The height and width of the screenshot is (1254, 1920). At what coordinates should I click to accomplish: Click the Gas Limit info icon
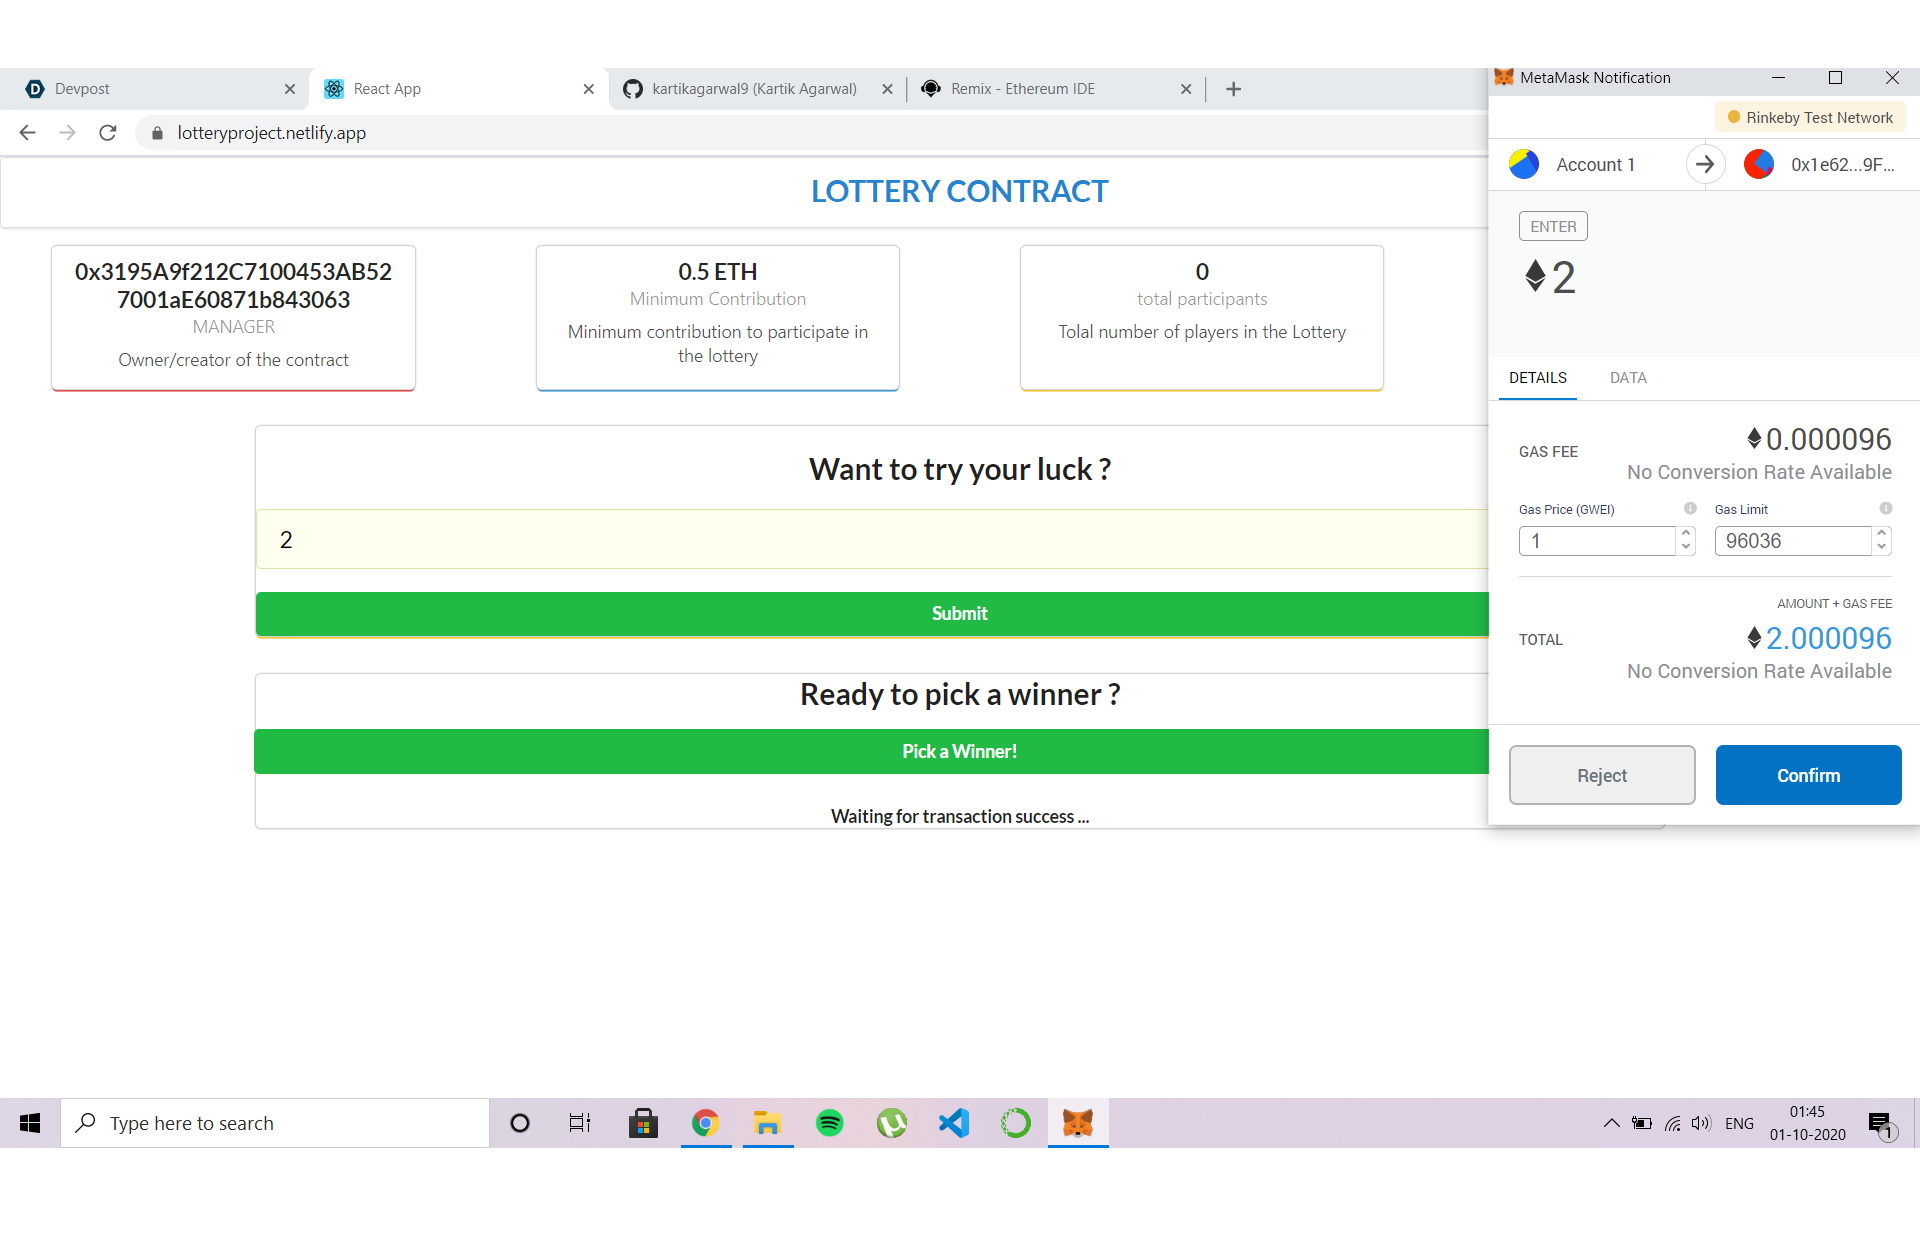point(1885,508)
